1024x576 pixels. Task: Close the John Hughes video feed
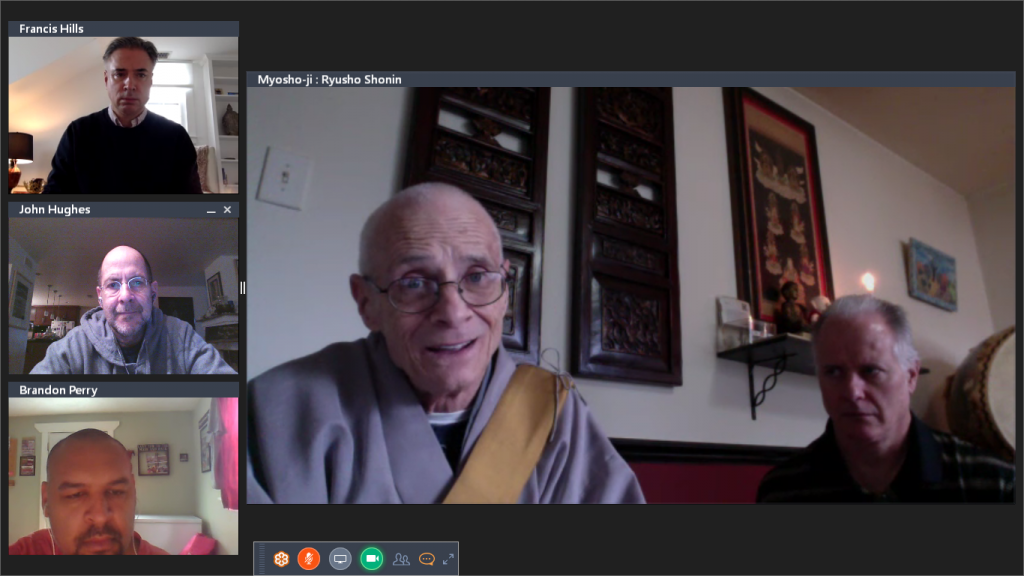tap(227, 210)
